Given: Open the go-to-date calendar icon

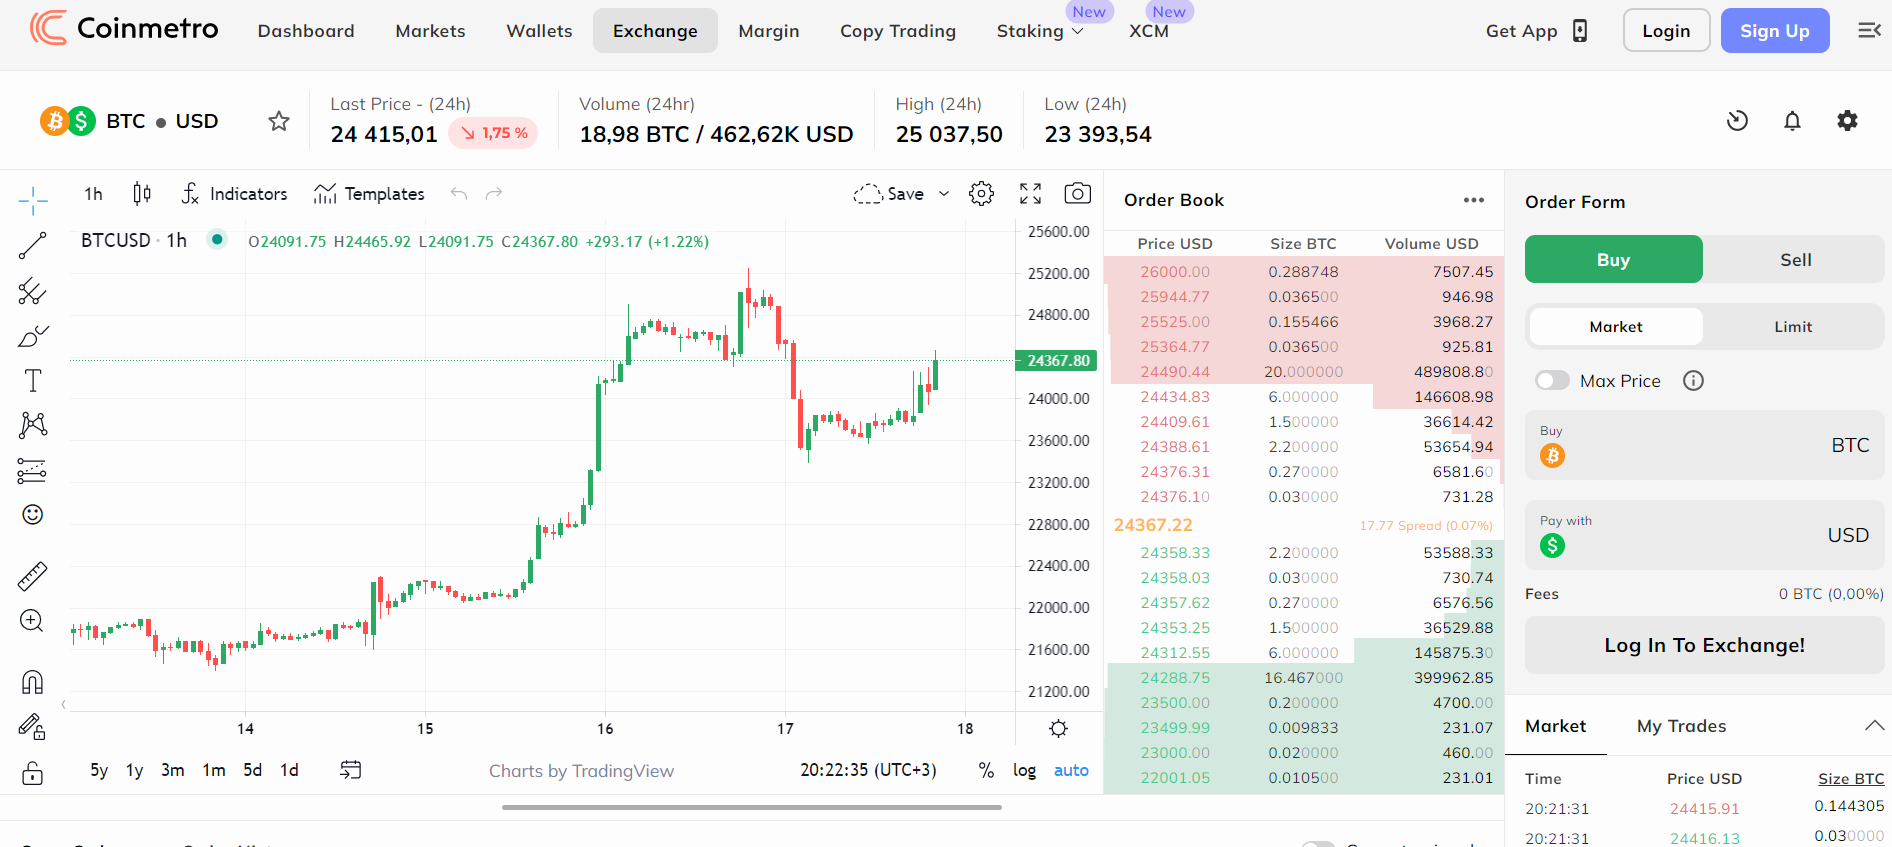Looking at the screenshot, I should (x=351, y=769).
